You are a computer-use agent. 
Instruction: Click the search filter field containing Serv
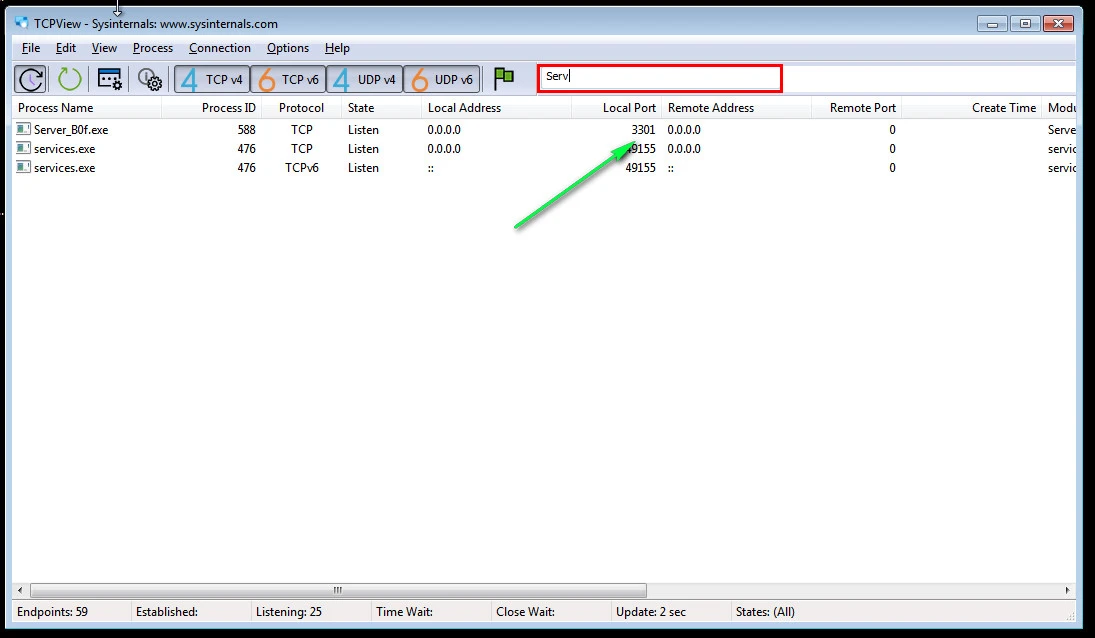point(660,78)
